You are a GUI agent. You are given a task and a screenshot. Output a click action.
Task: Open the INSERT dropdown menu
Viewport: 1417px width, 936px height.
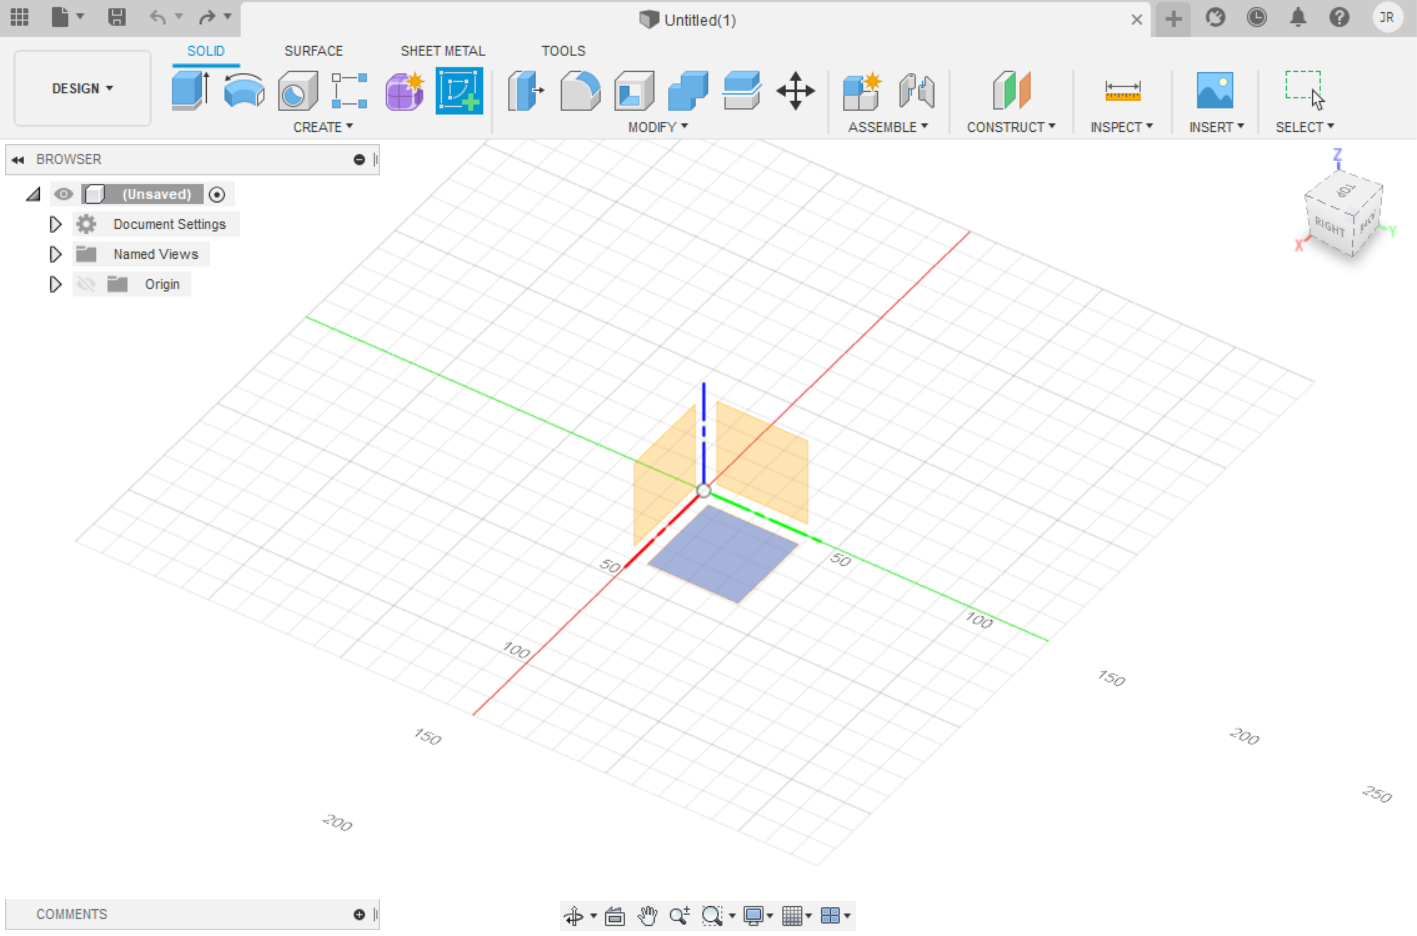[x=1216, y=127]
